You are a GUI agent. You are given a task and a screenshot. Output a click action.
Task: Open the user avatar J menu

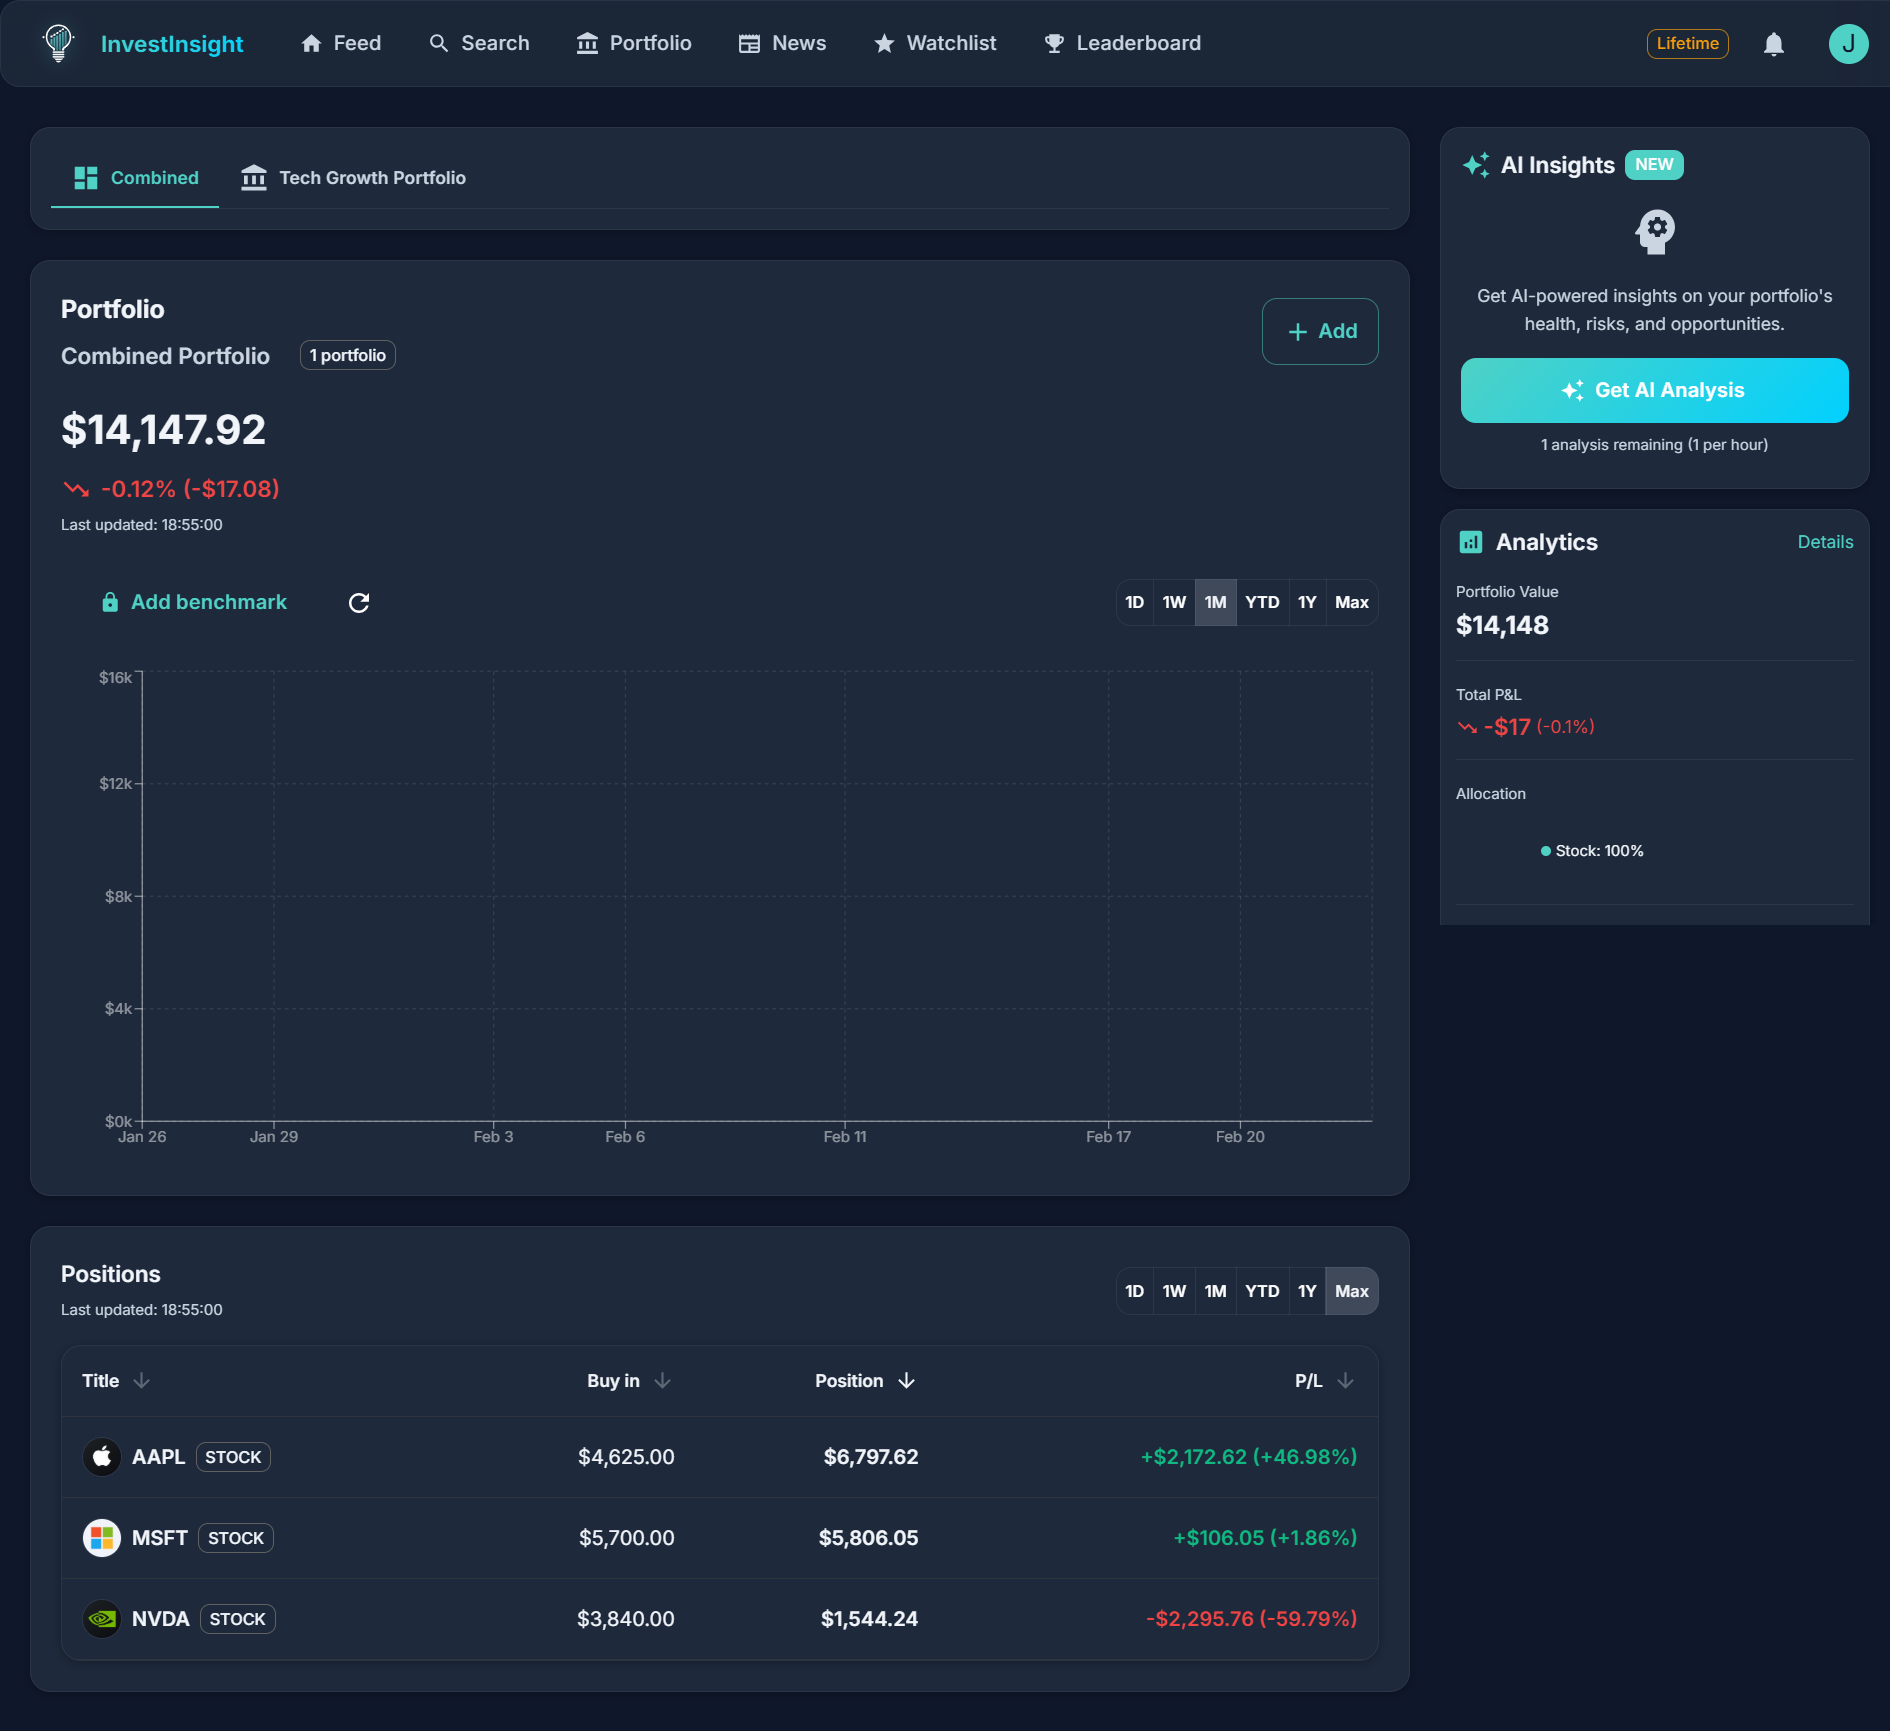click(x=1848, y=44)
